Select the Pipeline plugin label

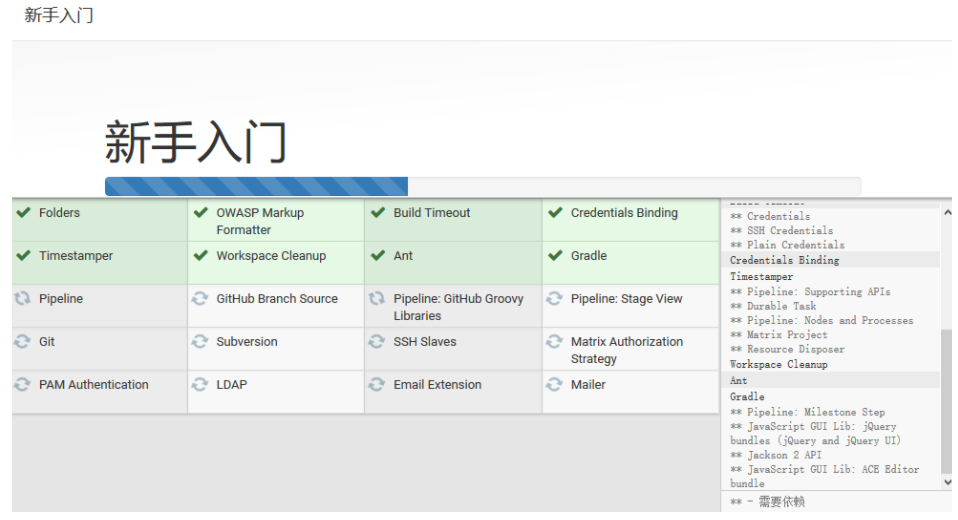61,298
